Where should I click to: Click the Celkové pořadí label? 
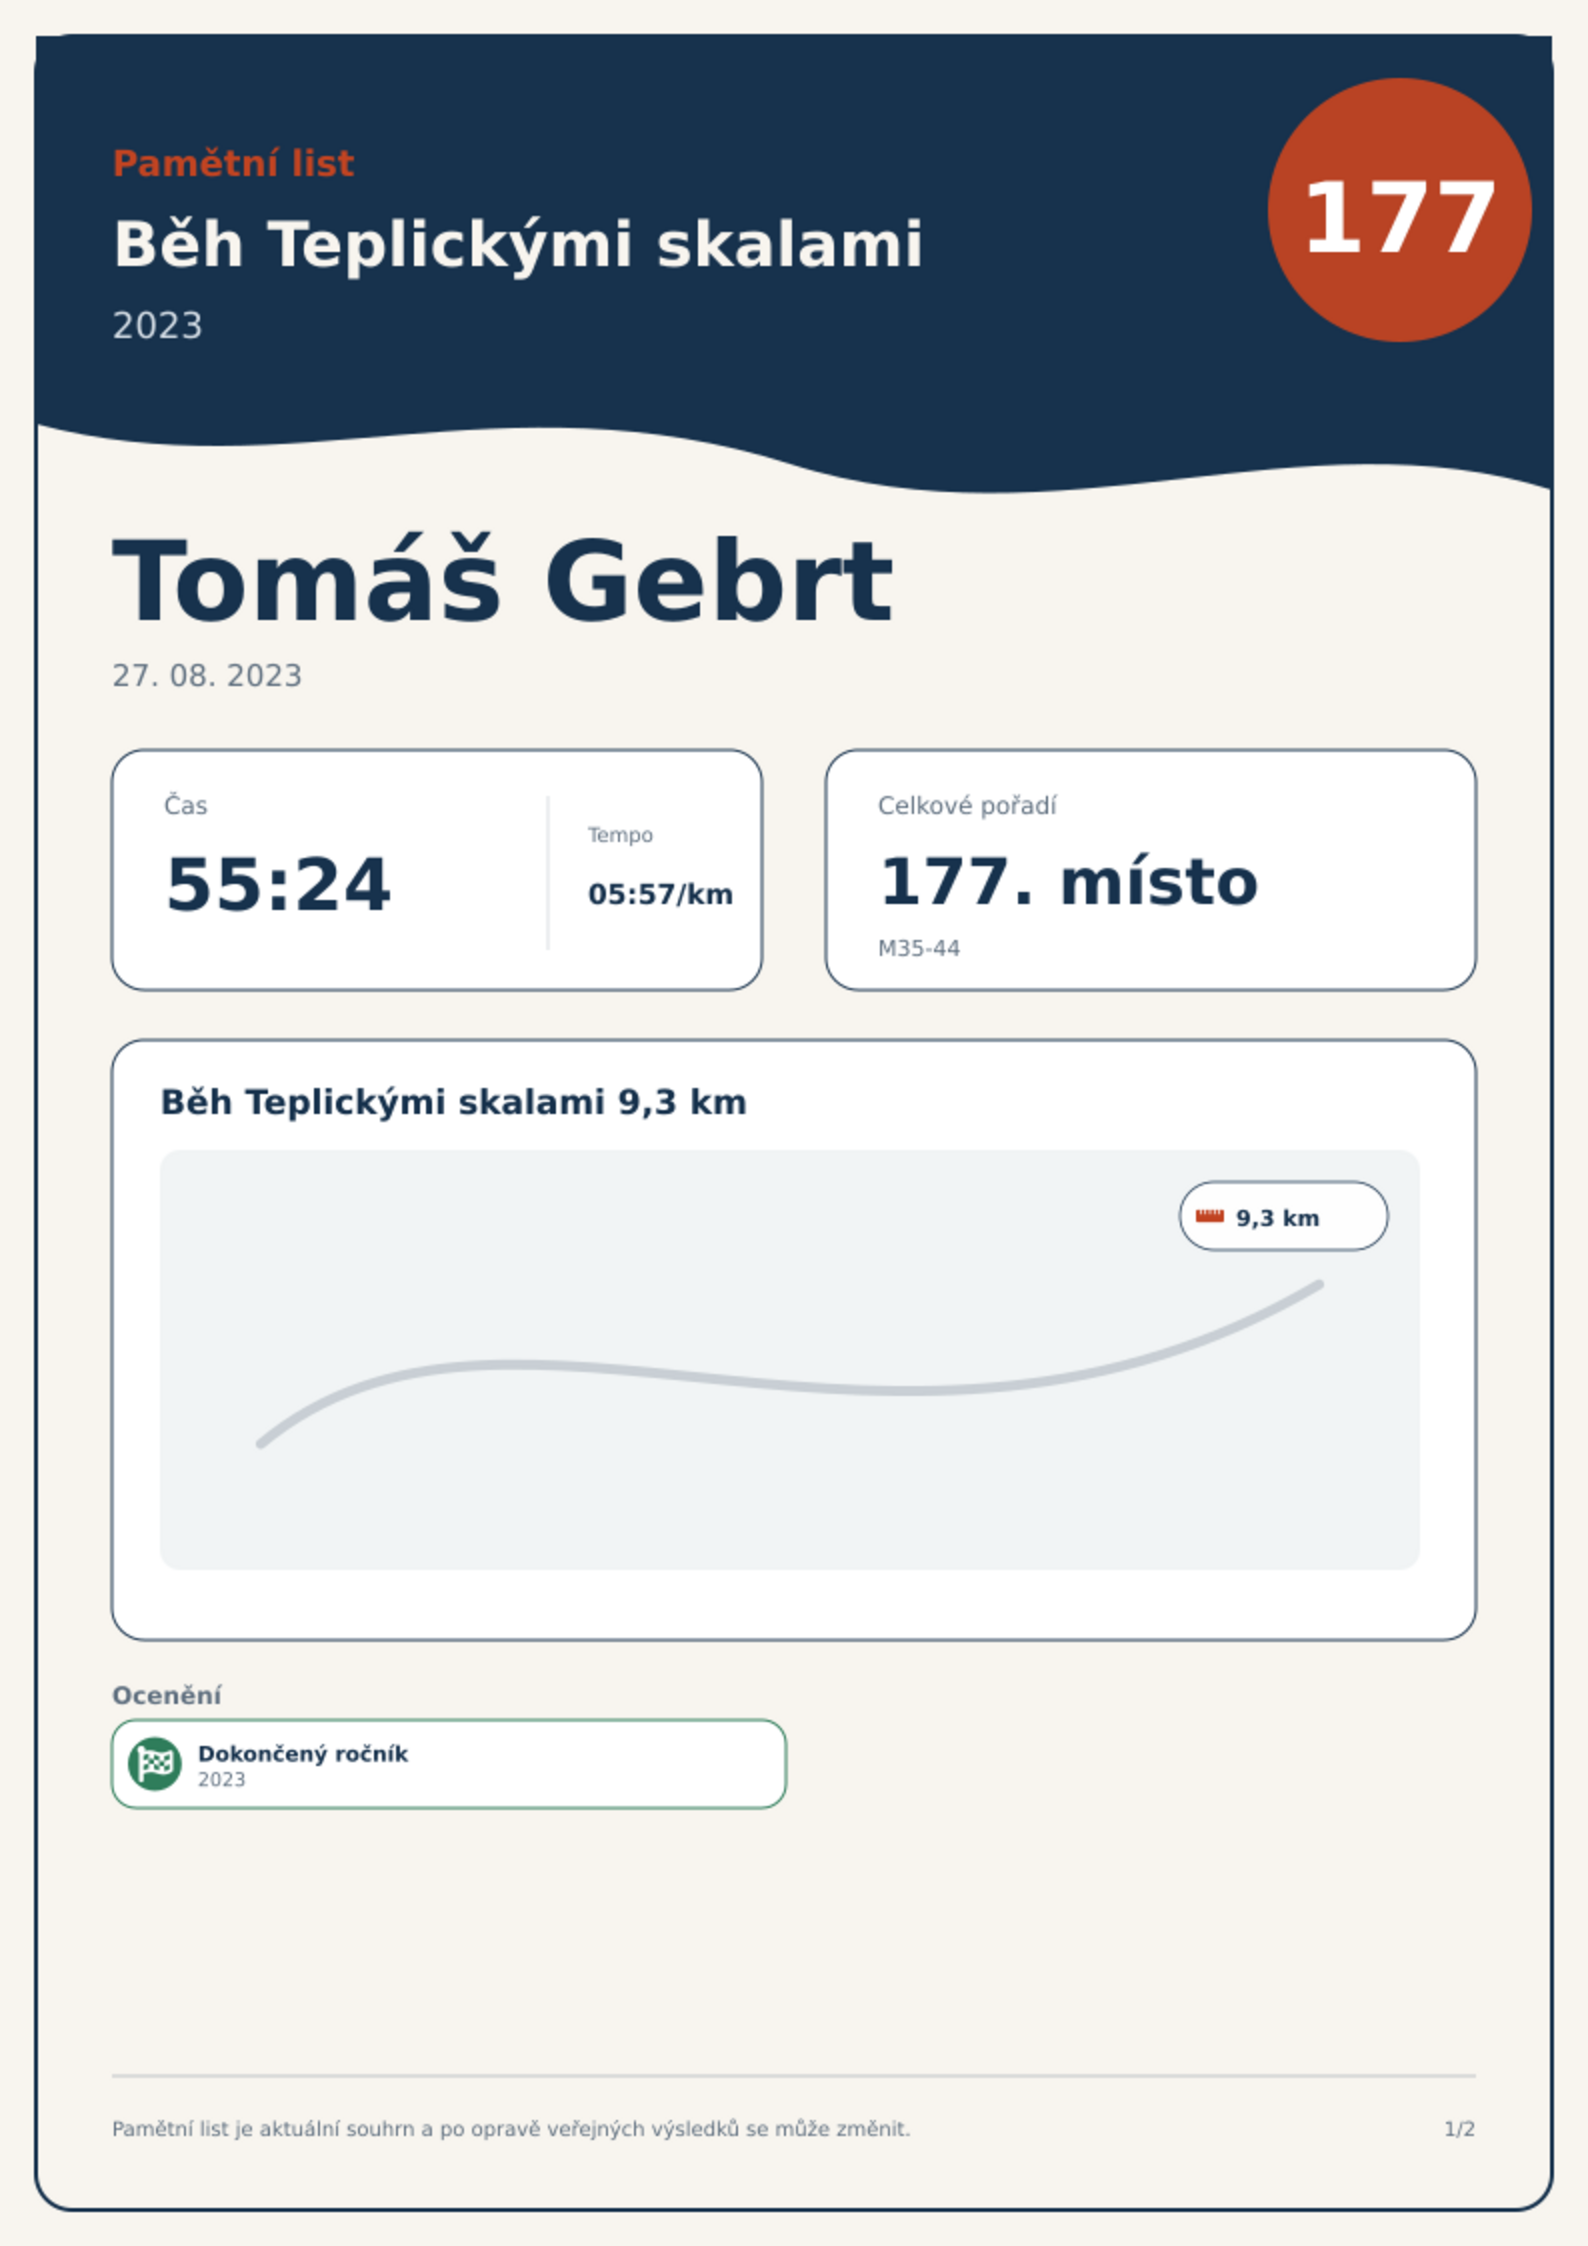(x=967, y=806)
